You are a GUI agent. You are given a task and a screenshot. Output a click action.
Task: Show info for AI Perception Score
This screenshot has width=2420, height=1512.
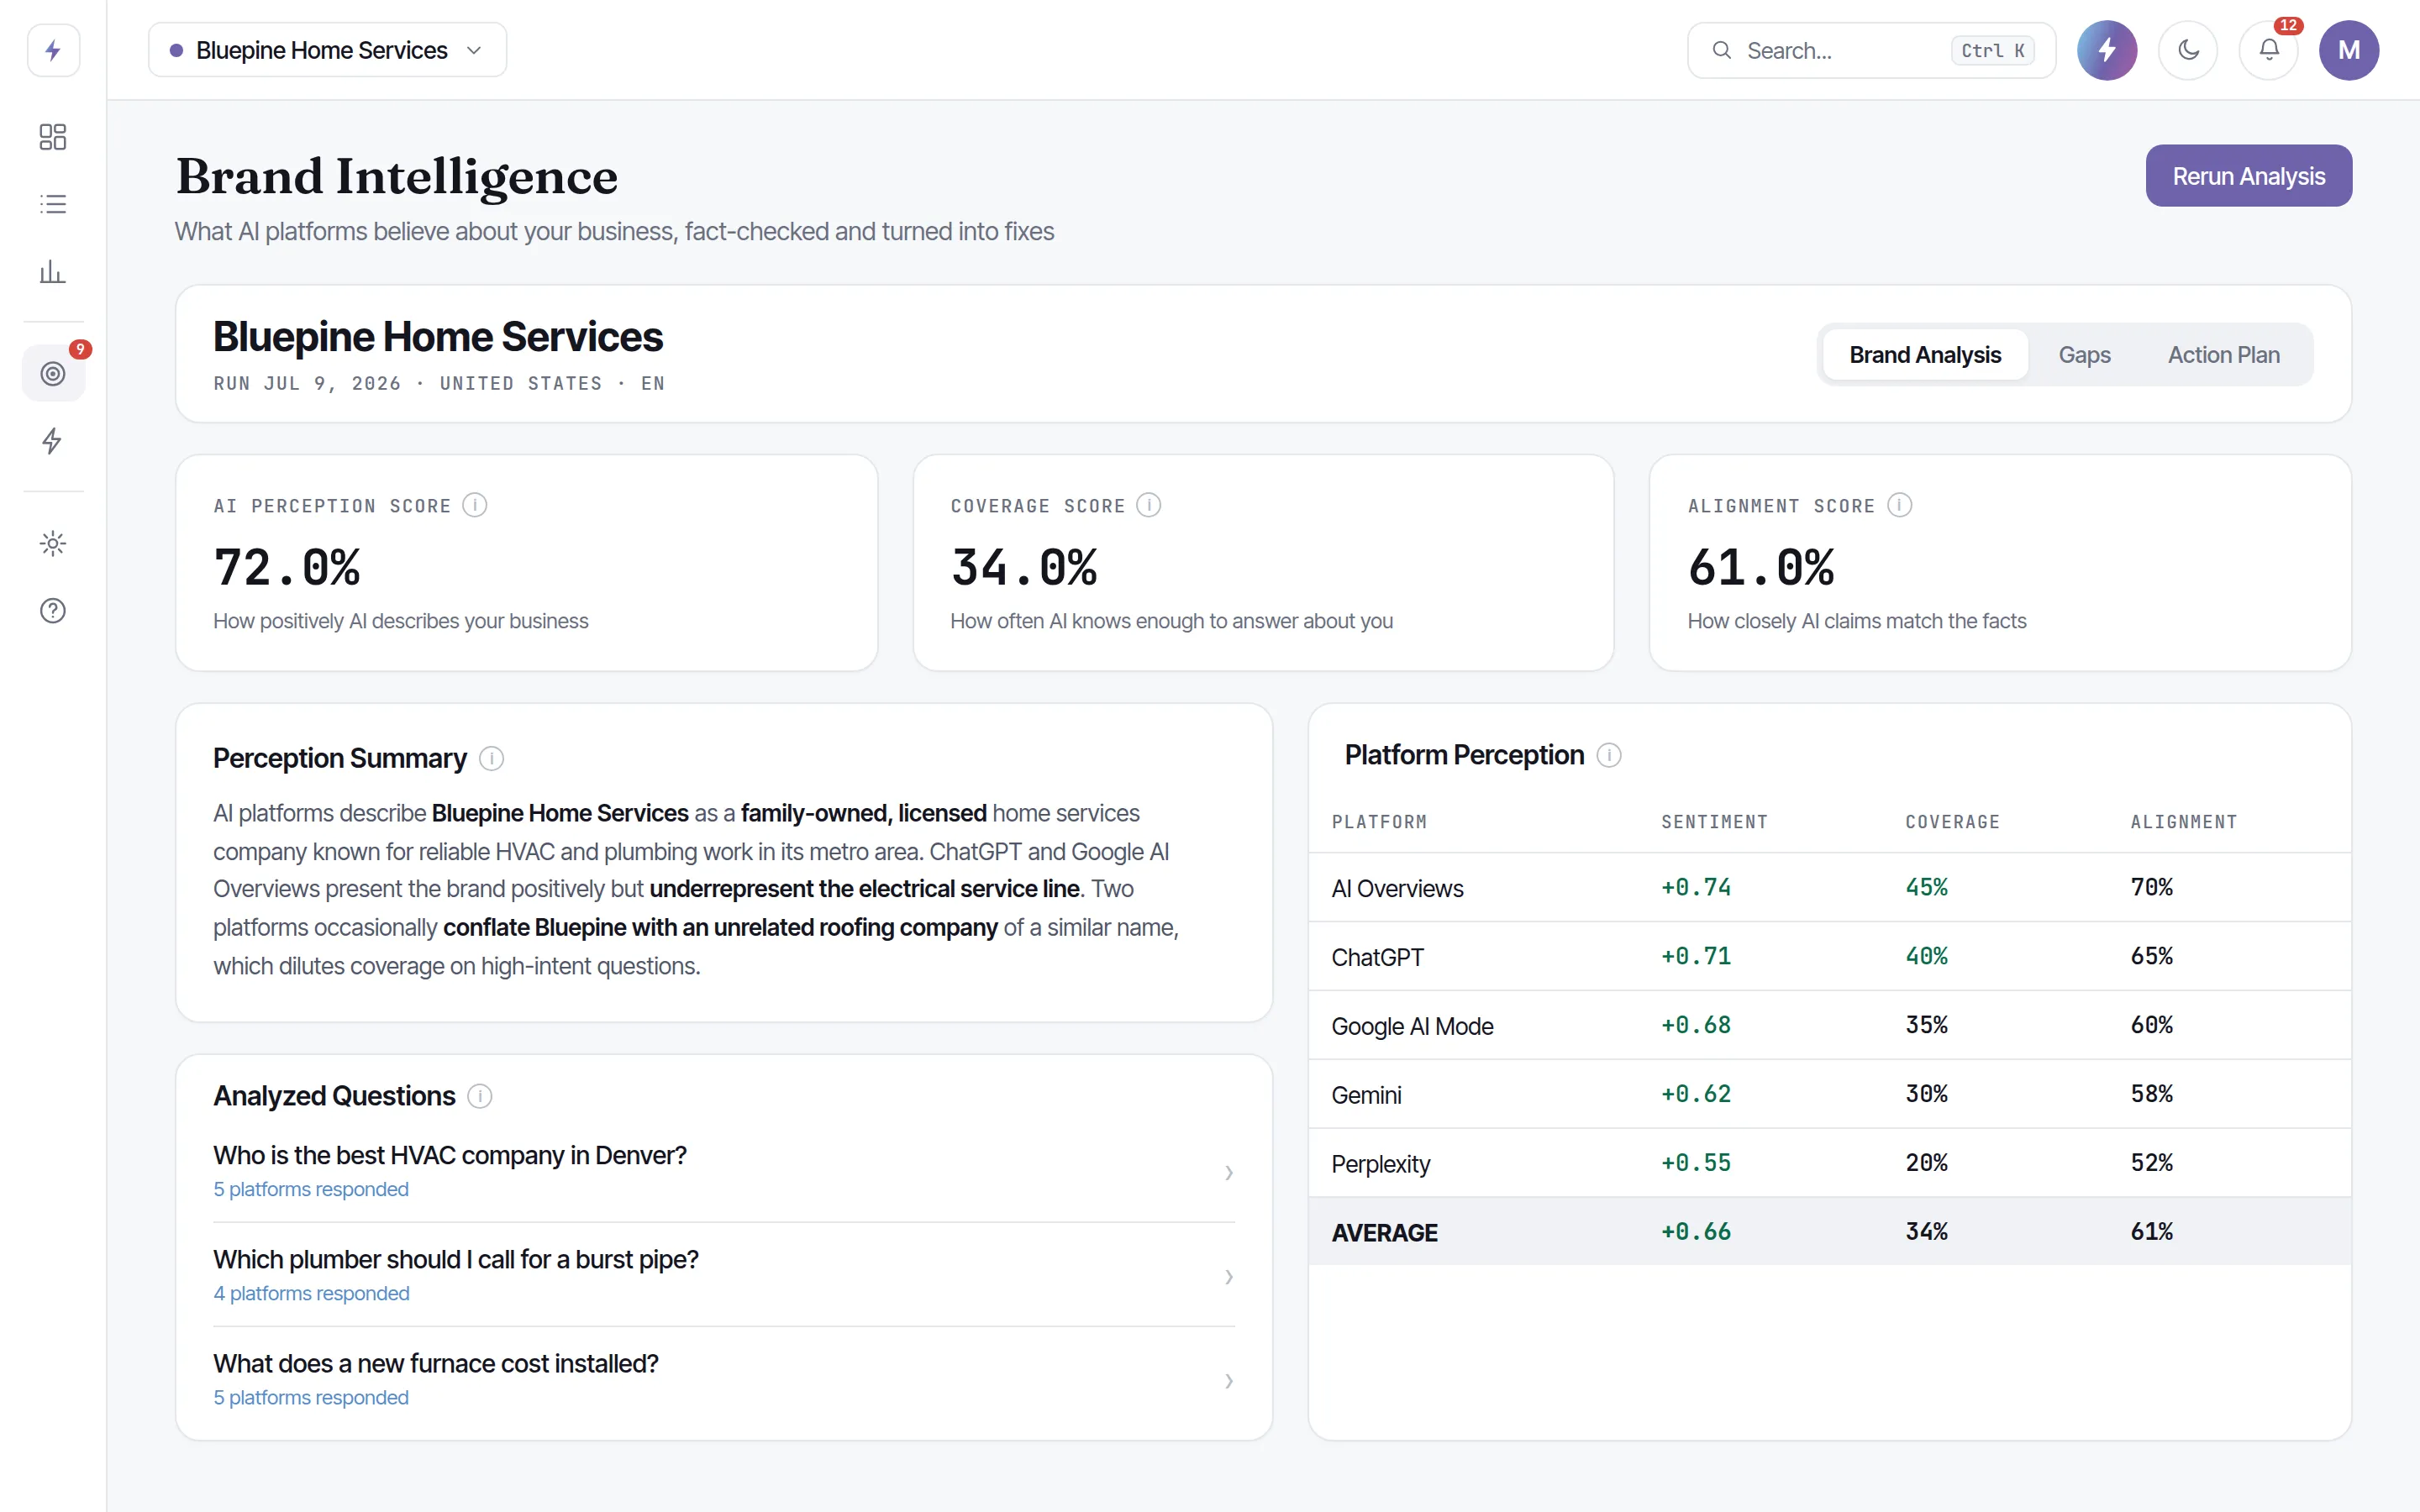tap(475, 505)
